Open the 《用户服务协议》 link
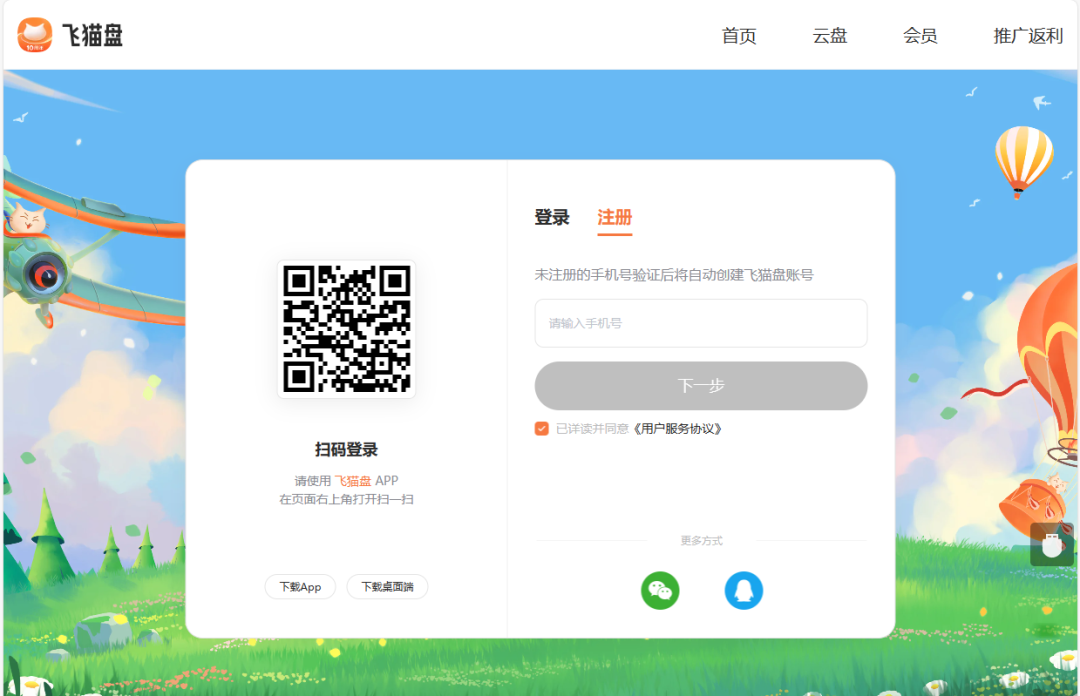The width and height of the screenshot is (1080, 696). (x=677, y=429)
